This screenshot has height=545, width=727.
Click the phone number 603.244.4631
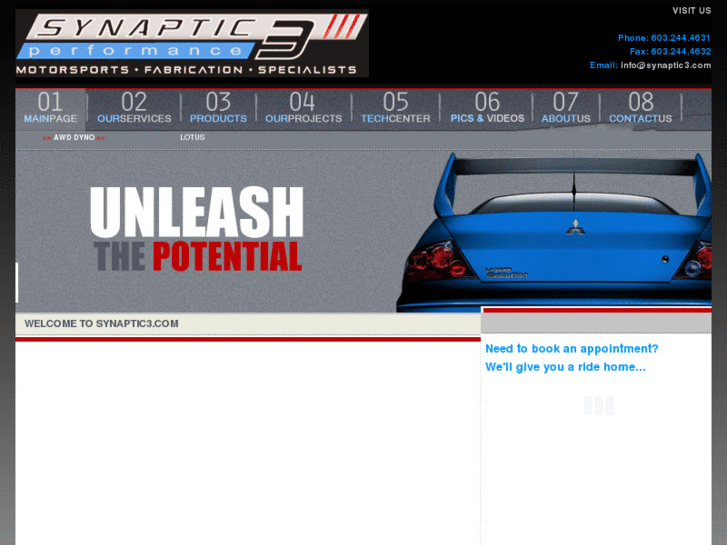tap(680, 38)
